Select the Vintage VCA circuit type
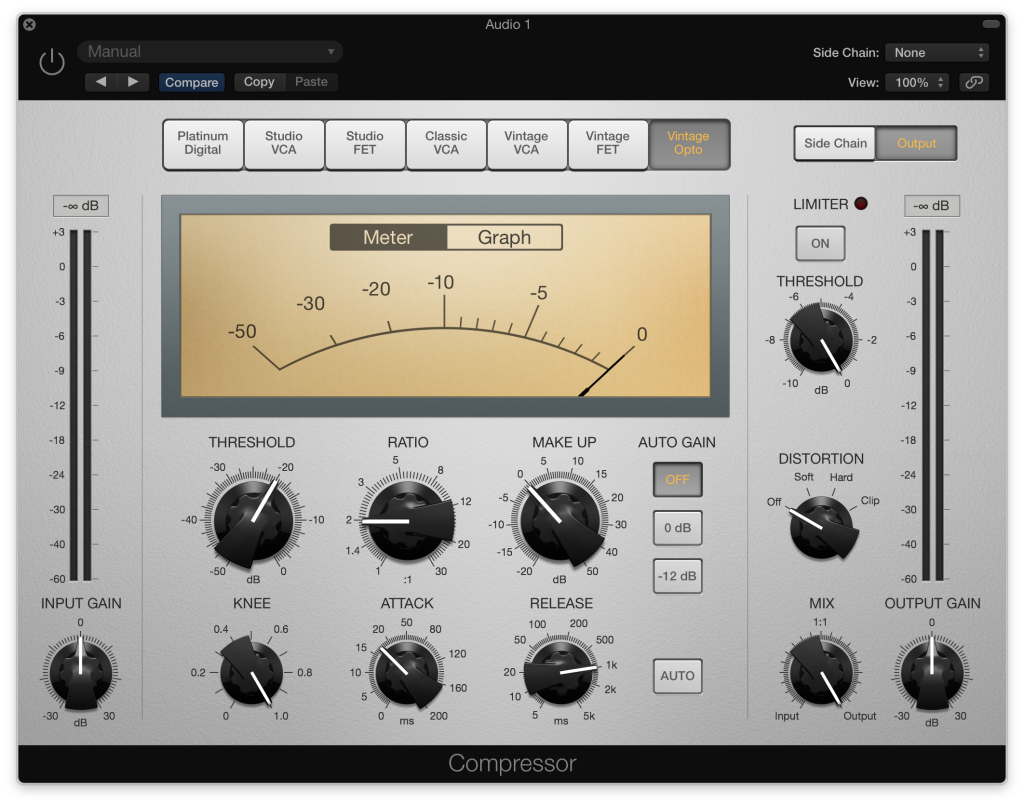This screenshot has width=1024, height=805. (527, 144)
